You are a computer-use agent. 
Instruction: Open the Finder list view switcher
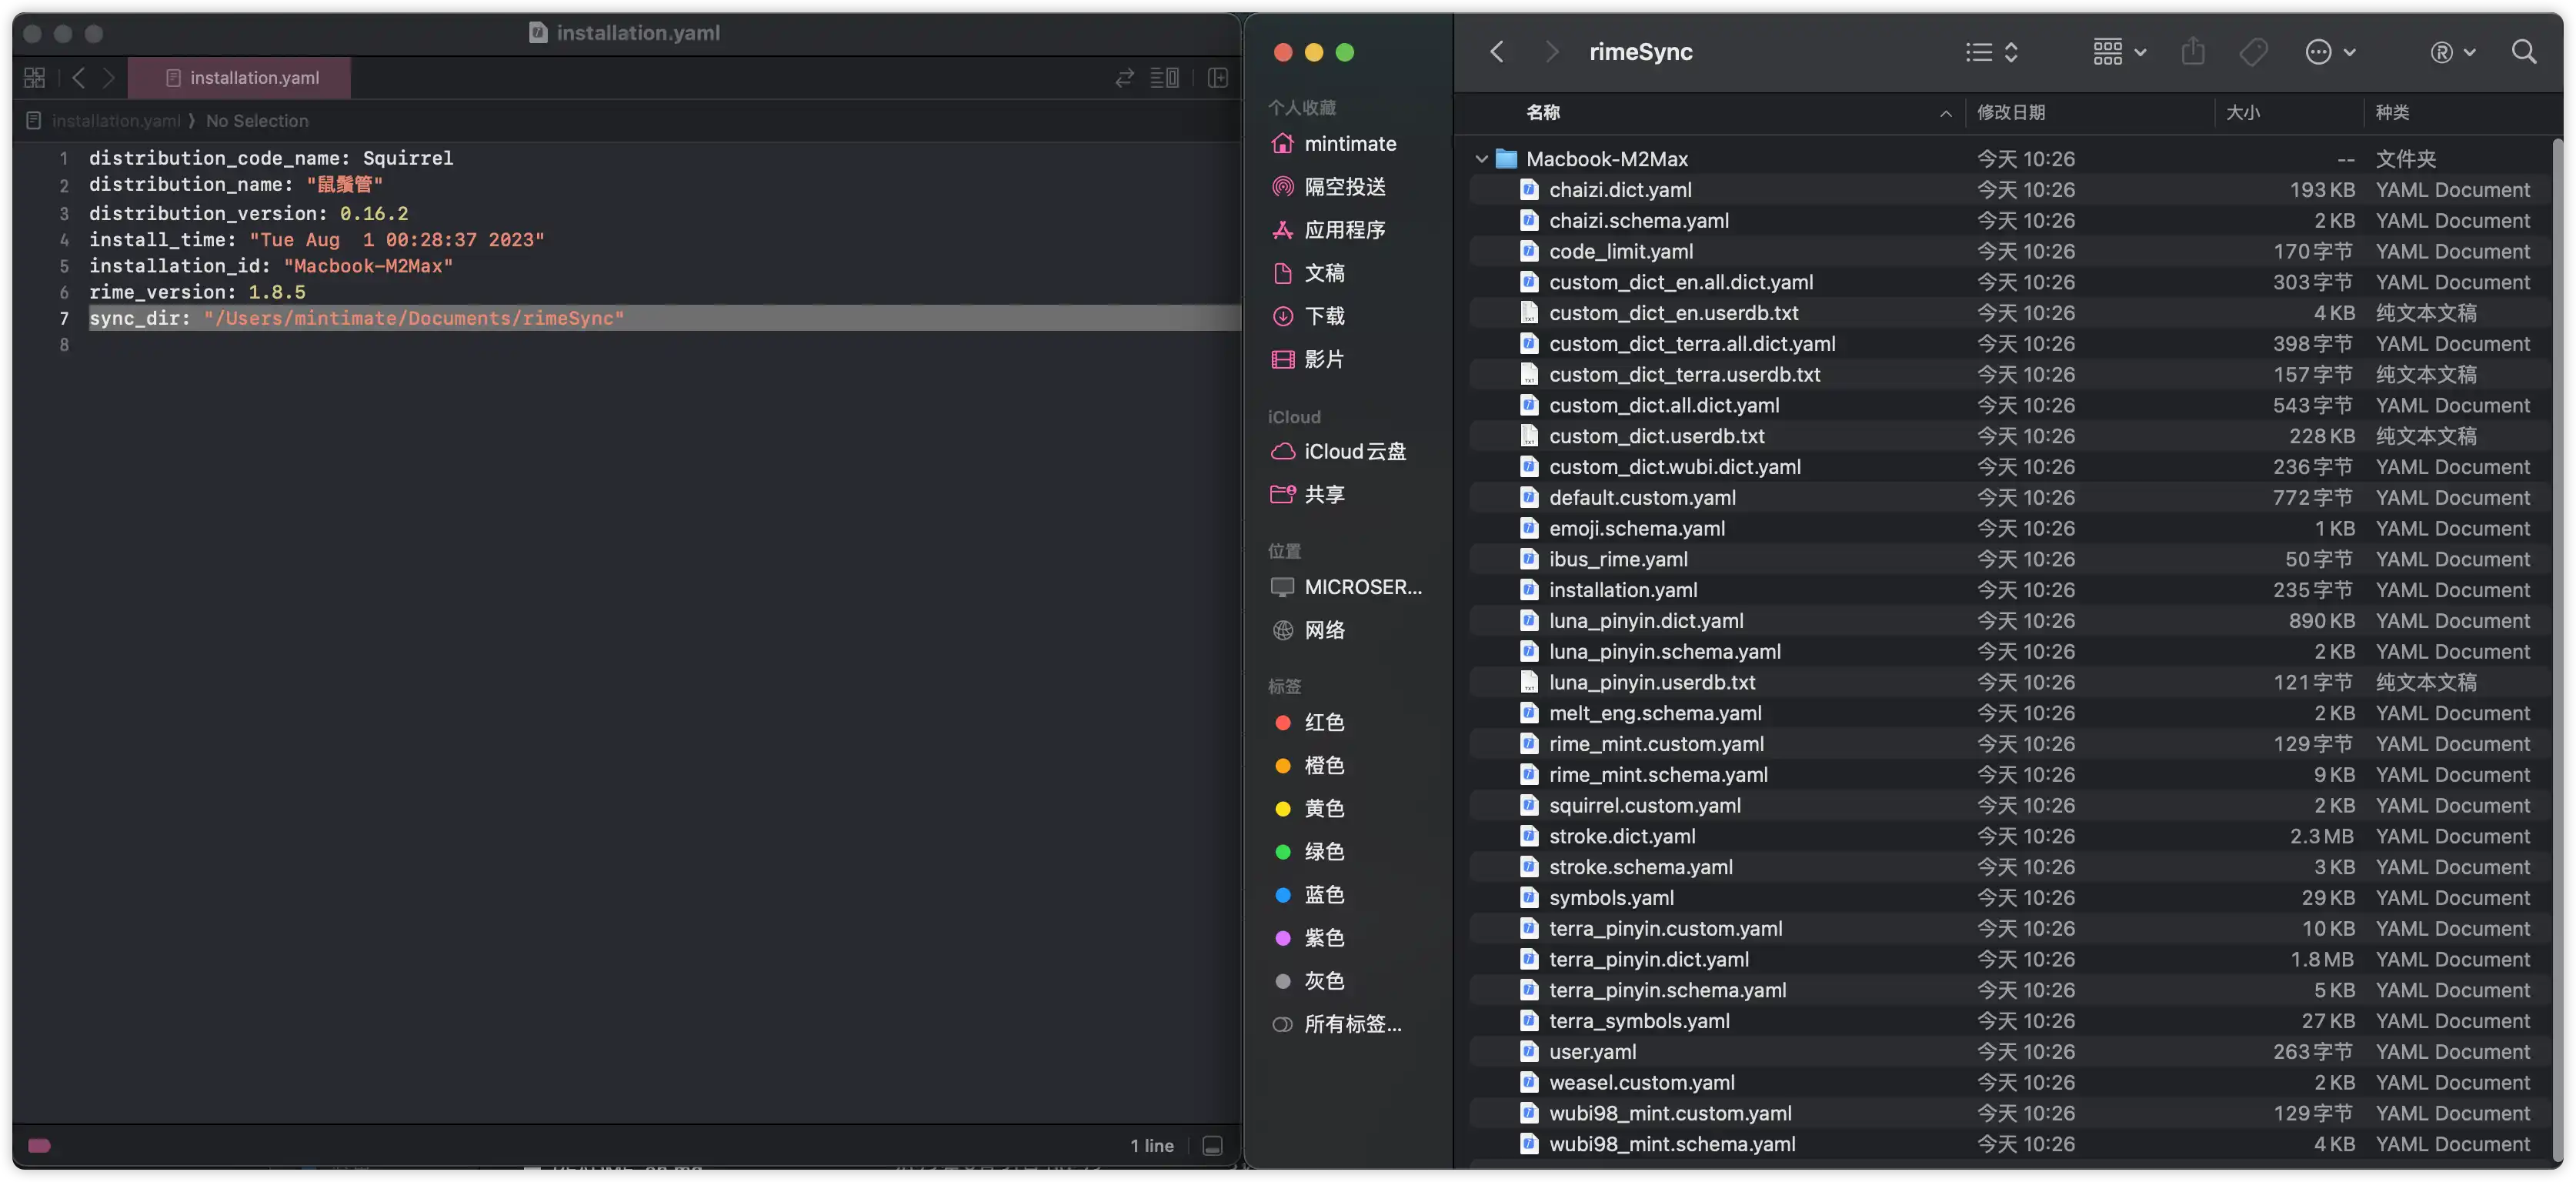(1991, 52)
